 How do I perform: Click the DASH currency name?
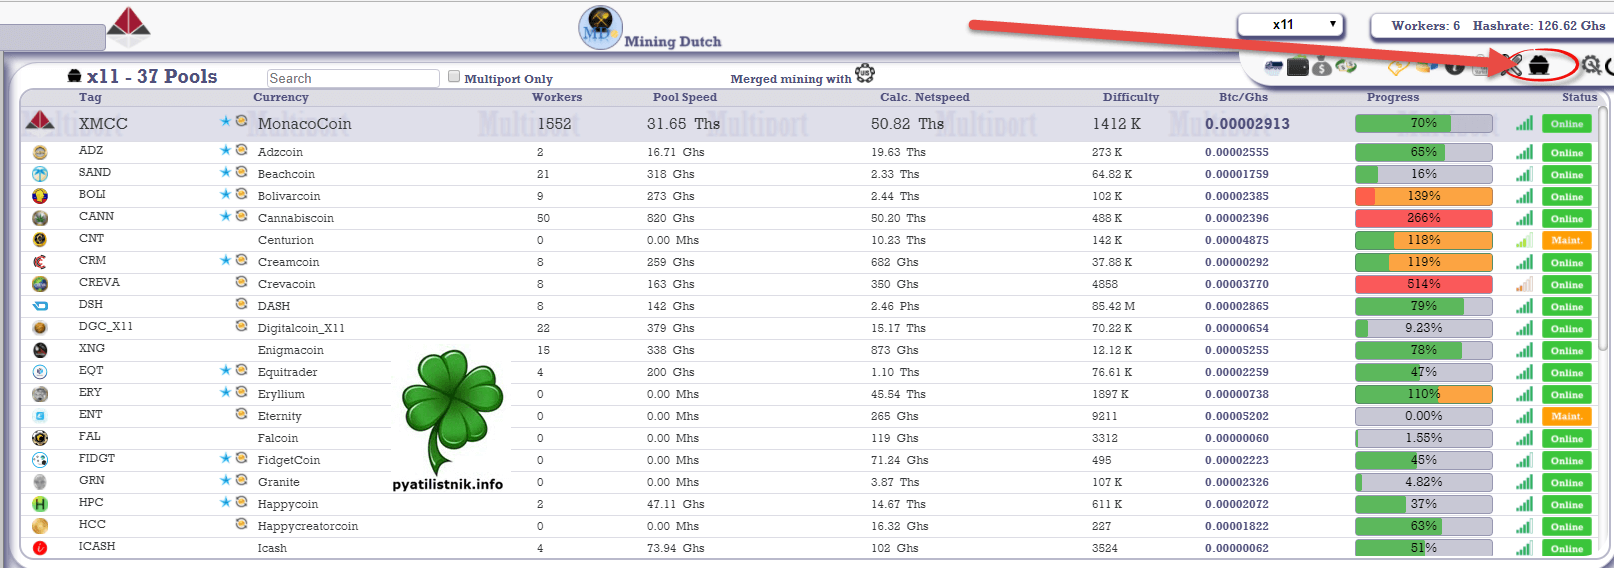click(x=274, y=306)
